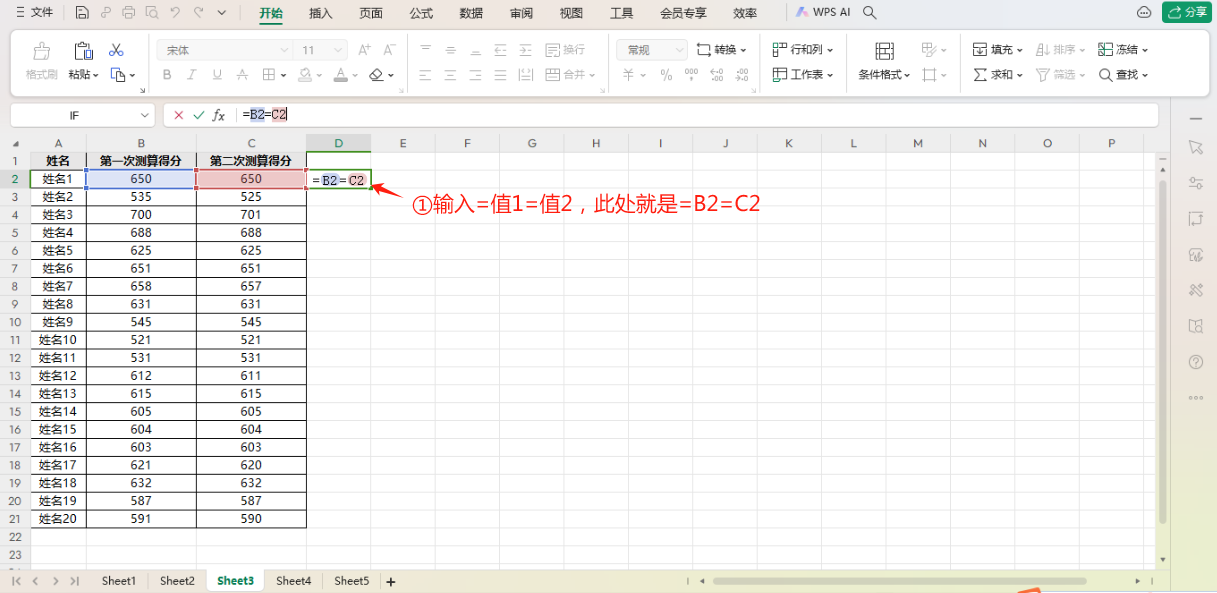This screenshot has height=593, width=1217.
Task: Click the Print Preview icon
Action: click(151, 13)
